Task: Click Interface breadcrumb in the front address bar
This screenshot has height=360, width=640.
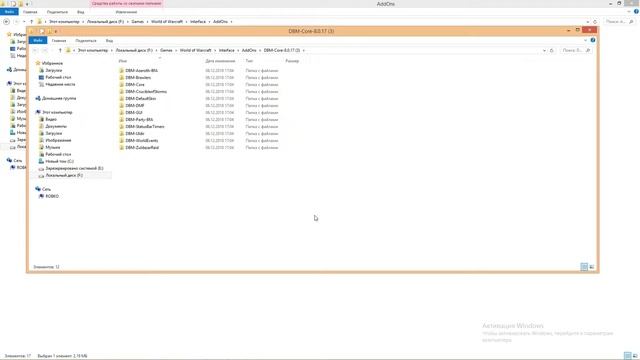Action: (x=227, y=50)
